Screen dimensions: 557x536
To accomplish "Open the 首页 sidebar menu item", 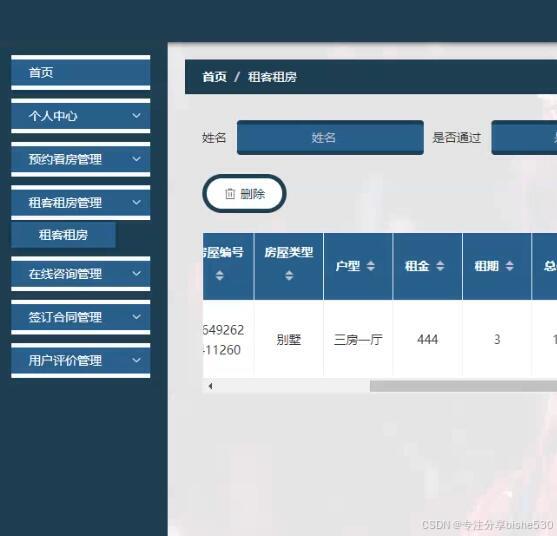I will pyautogui.click(x=81, y=72).
